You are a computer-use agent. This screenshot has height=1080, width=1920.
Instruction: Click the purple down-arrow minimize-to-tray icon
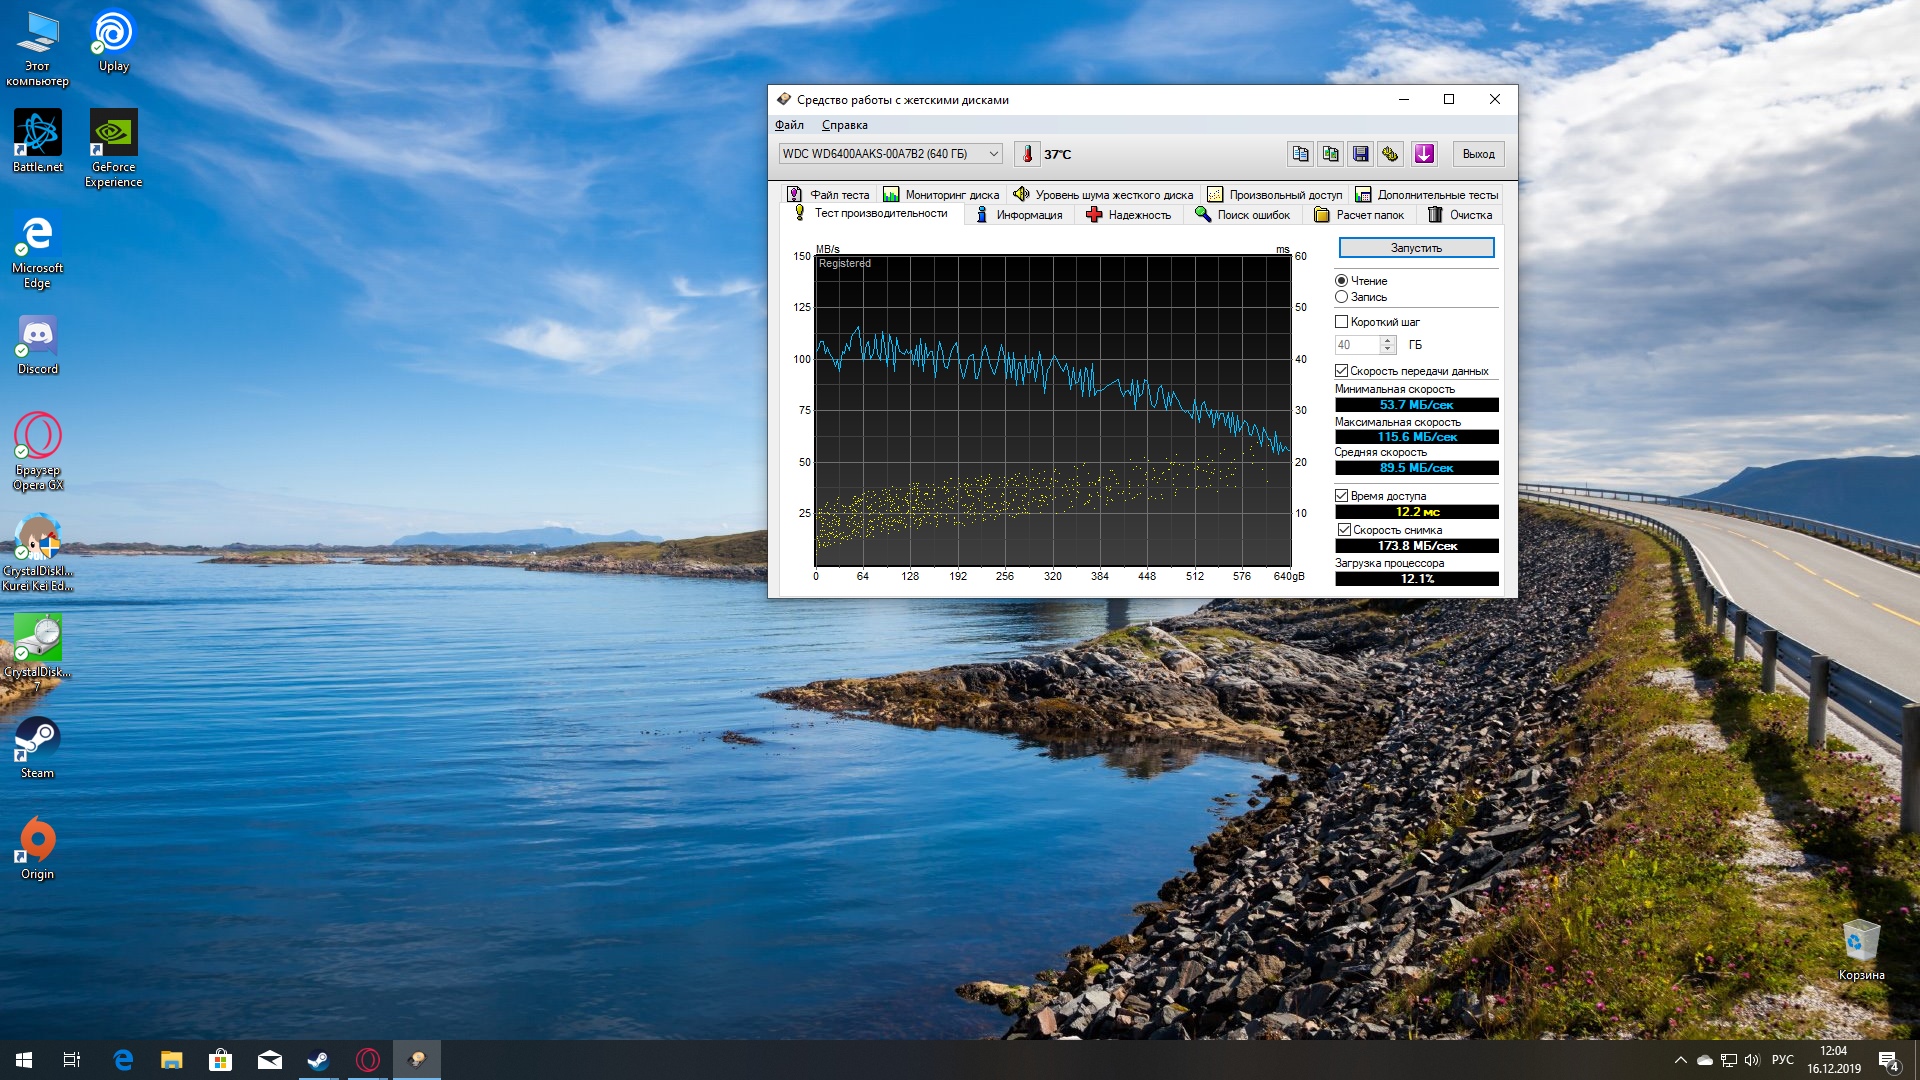pyautogui.click(x=1424, y=154)
